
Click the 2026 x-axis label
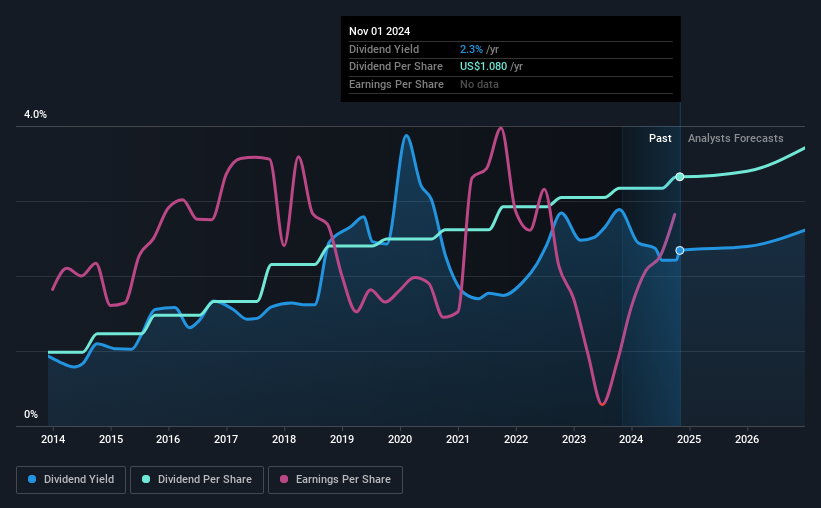click(x=747, y=439)
